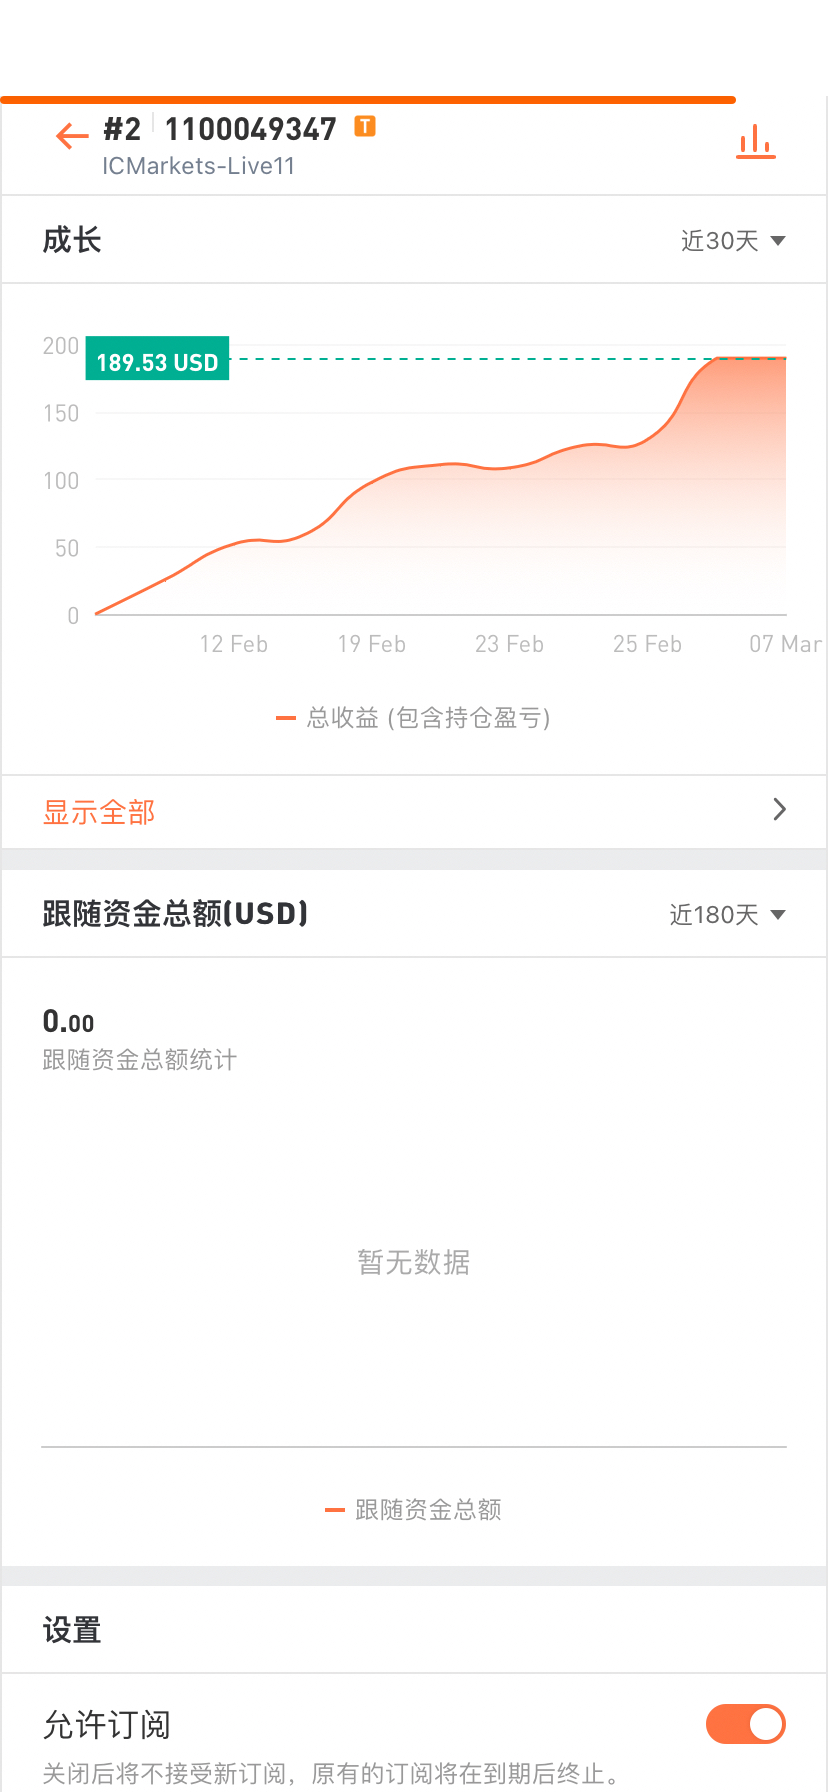Tap the 设置 section header

(72, 1631)
